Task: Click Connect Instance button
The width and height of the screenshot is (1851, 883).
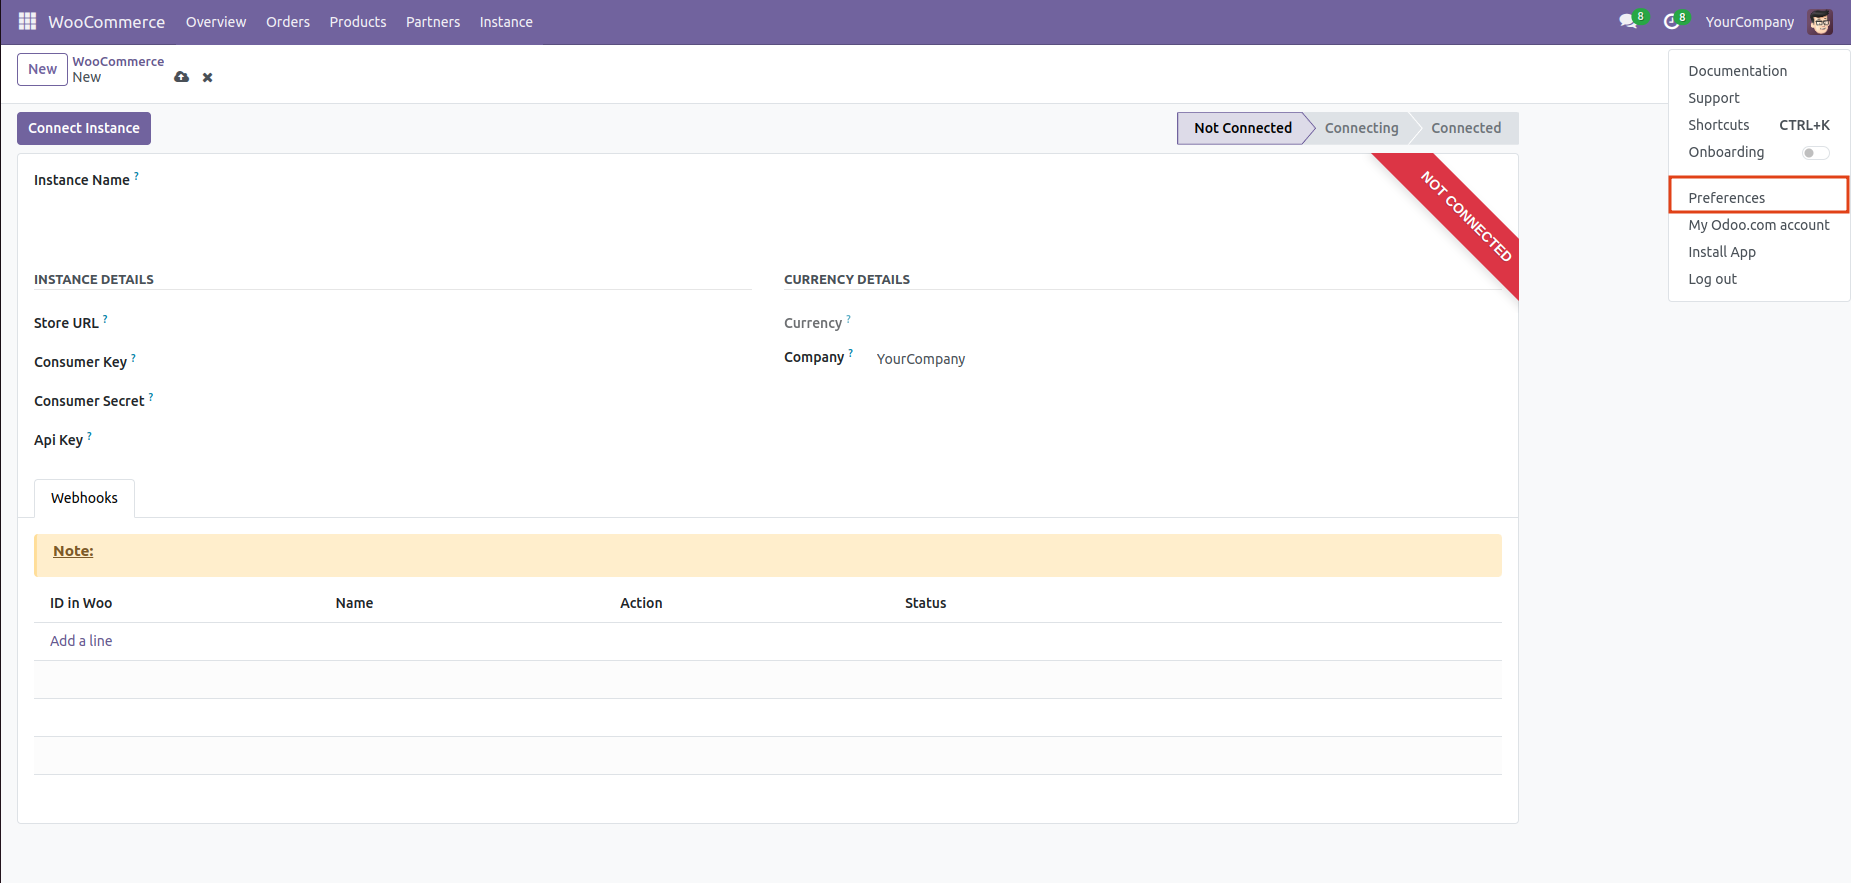Action: (x=84, y=128)
